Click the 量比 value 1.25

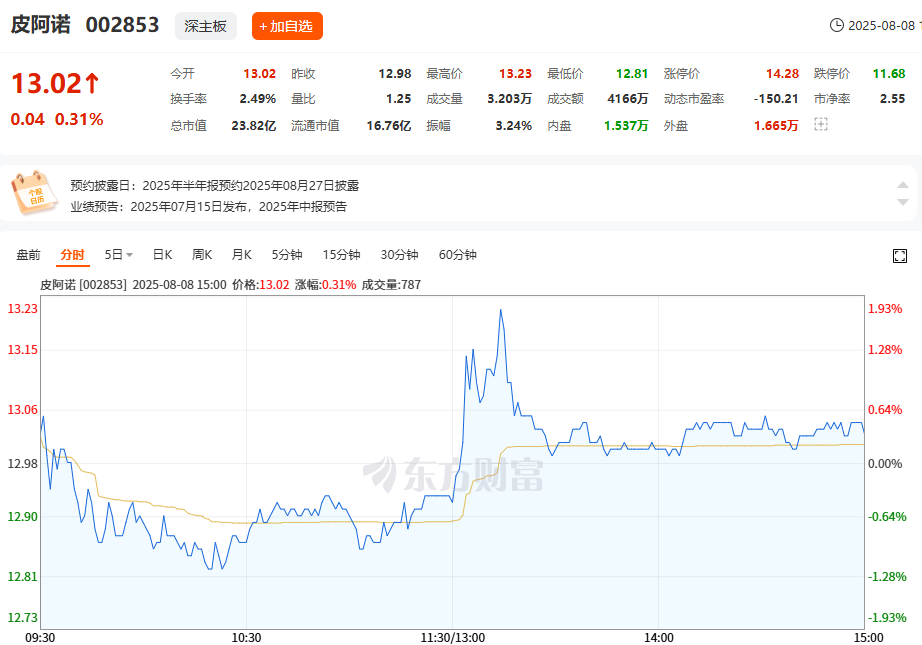click(x=398, y=99)
